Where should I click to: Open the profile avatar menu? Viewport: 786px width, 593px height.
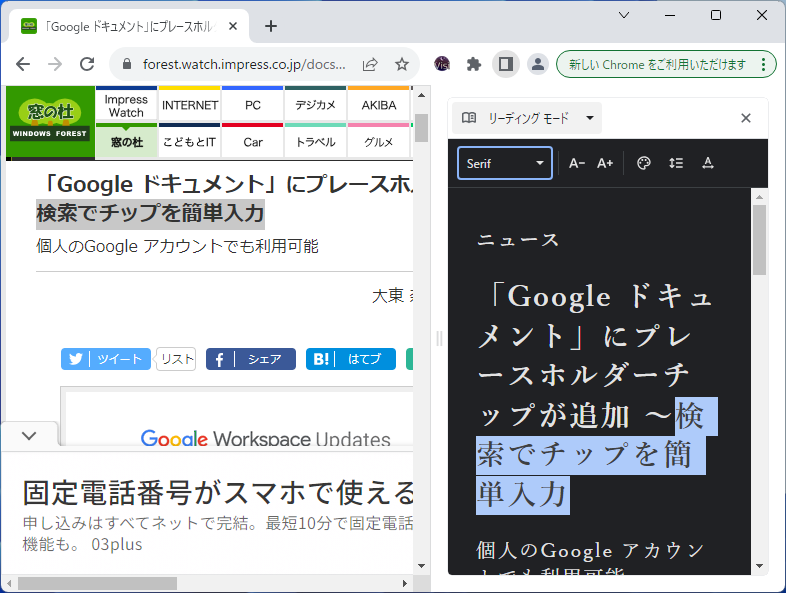[x=538, y=64]
